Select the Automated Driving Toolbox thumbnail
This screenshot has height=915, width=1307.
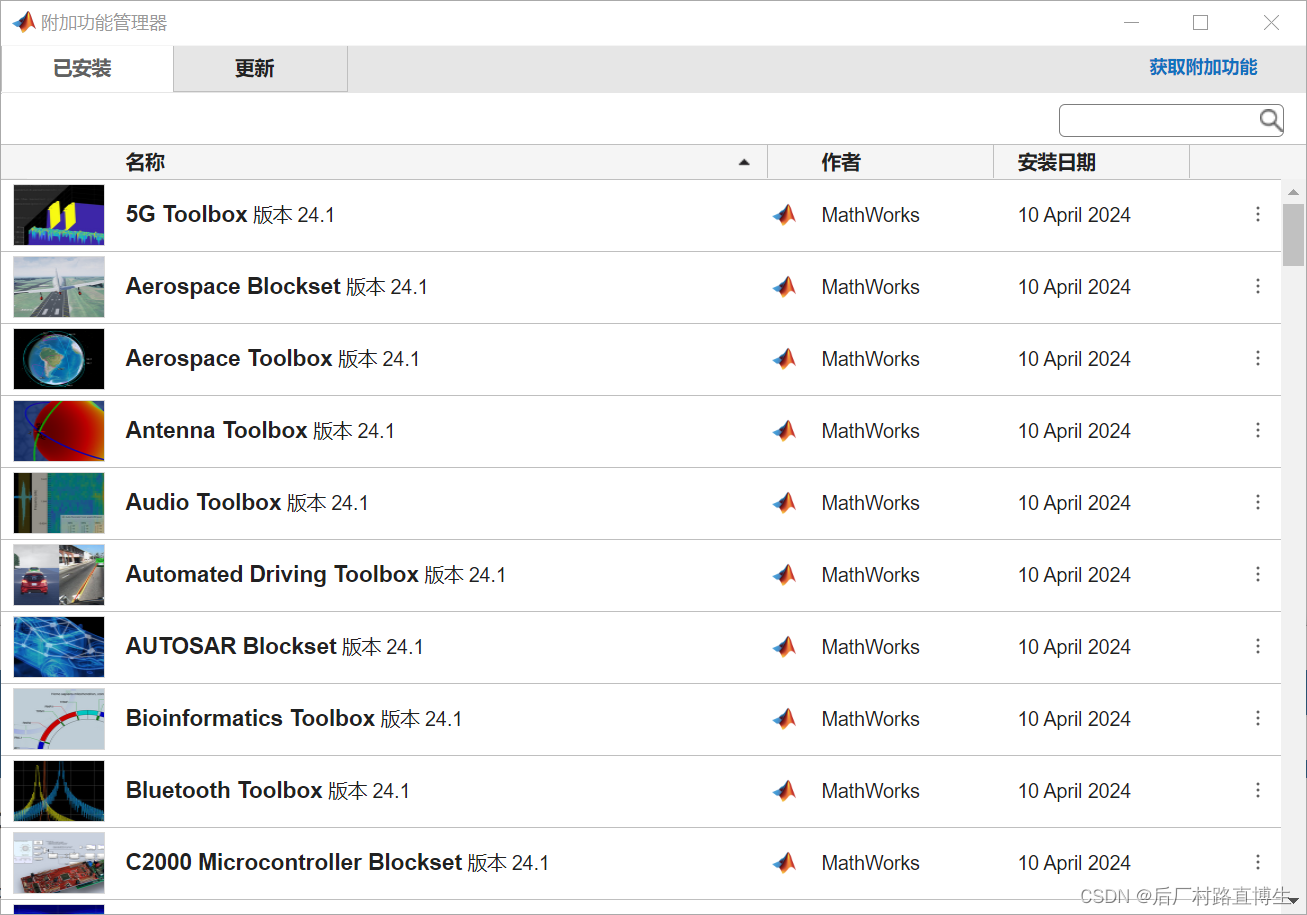(59, 575)
